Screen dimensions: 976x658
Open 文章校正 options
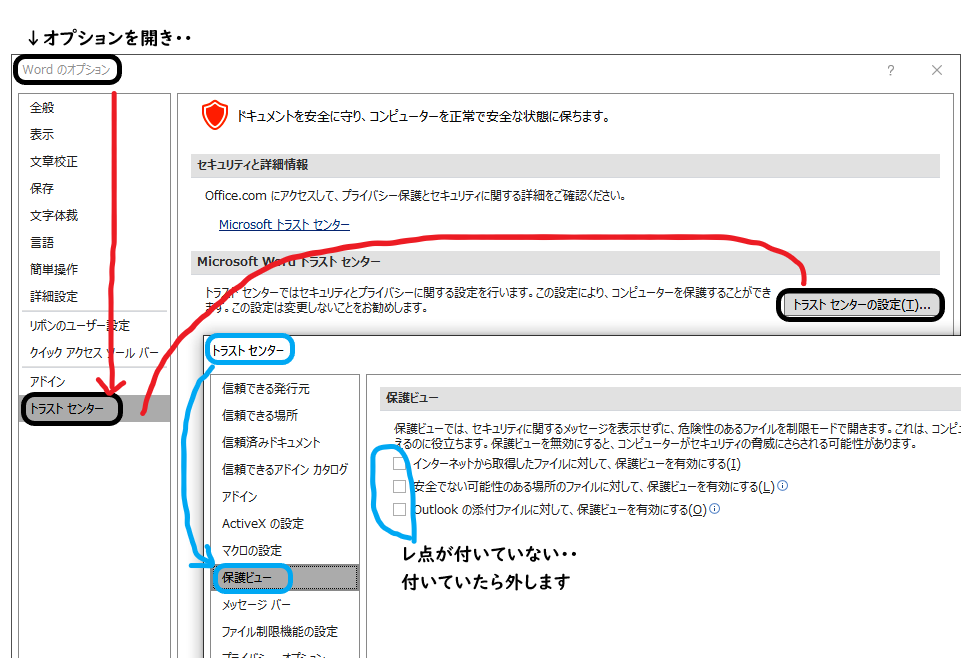pyautogui.click(x=54, y=162)
